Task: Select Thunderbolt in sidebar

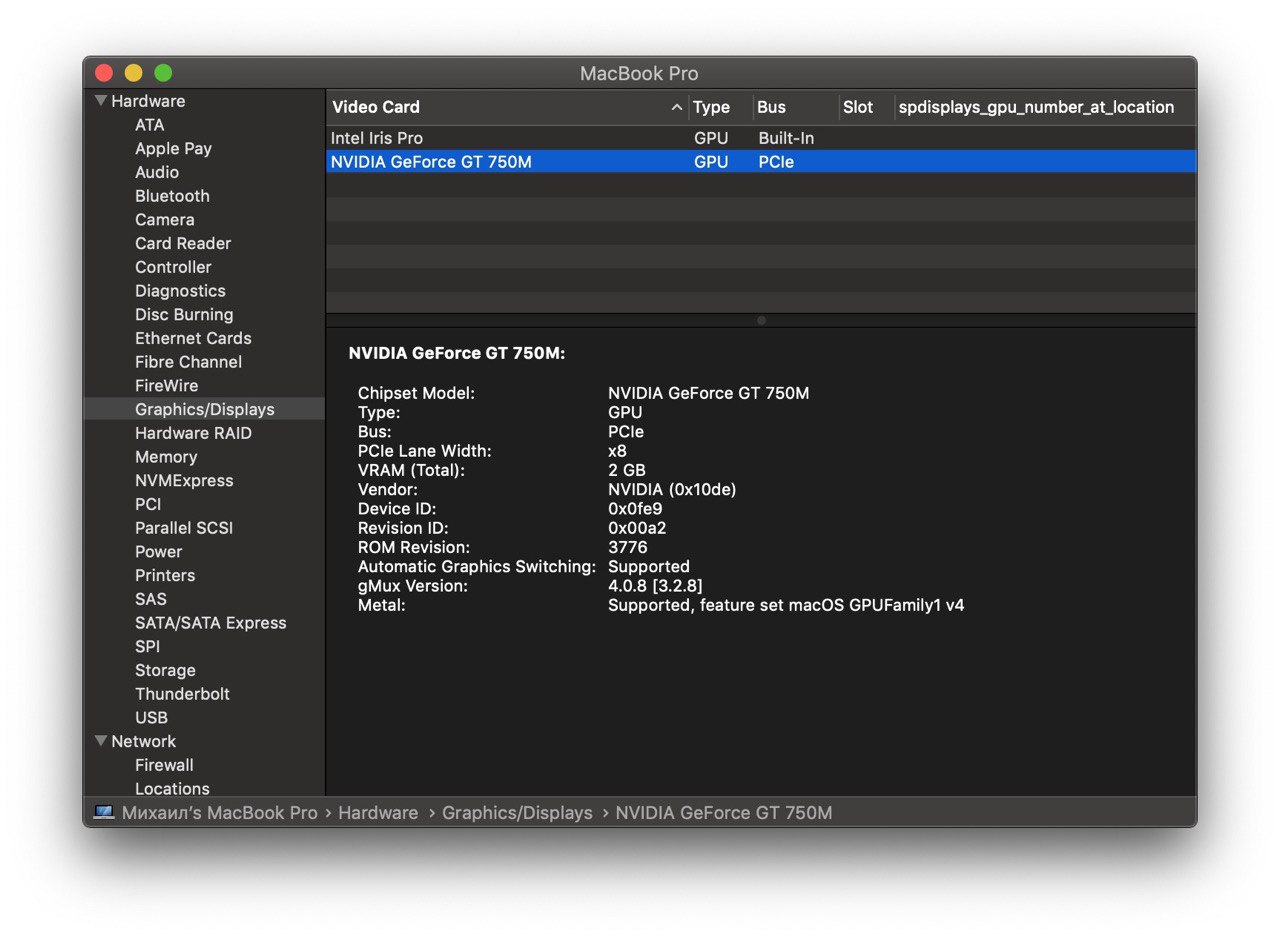Action: pyautogui.click(x=182, y=694)
